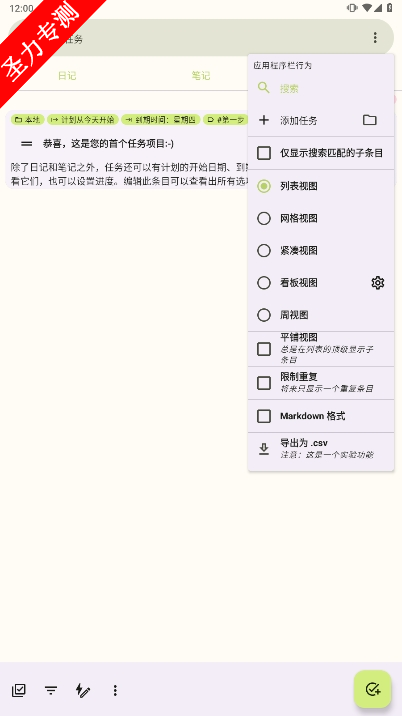Tap the multi-select checklist icon in bottom bar

(x=19, y=690)
